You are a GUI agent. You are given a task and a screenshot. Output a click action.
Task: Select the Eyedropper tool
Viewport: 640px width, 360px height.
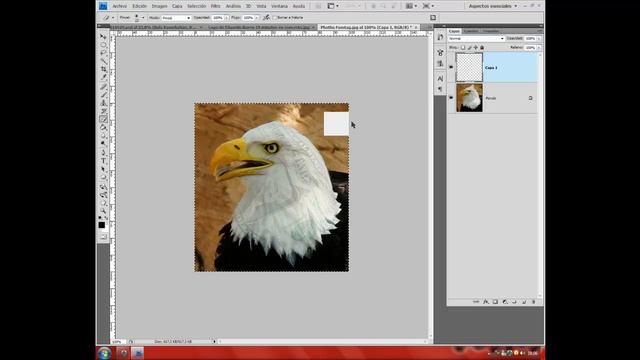103,78
